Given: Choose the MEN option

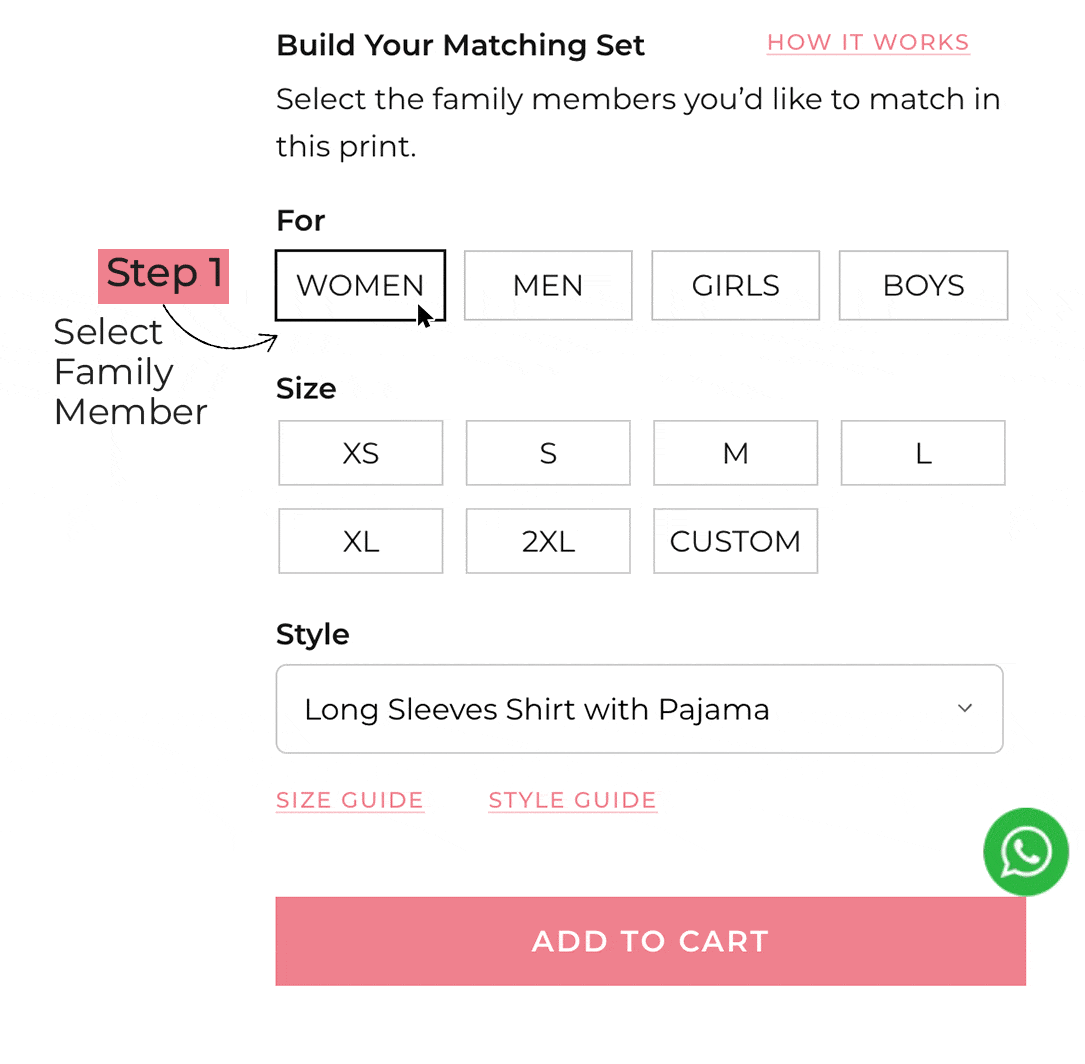Looking at the screenshot, I should tap(548, 285).
